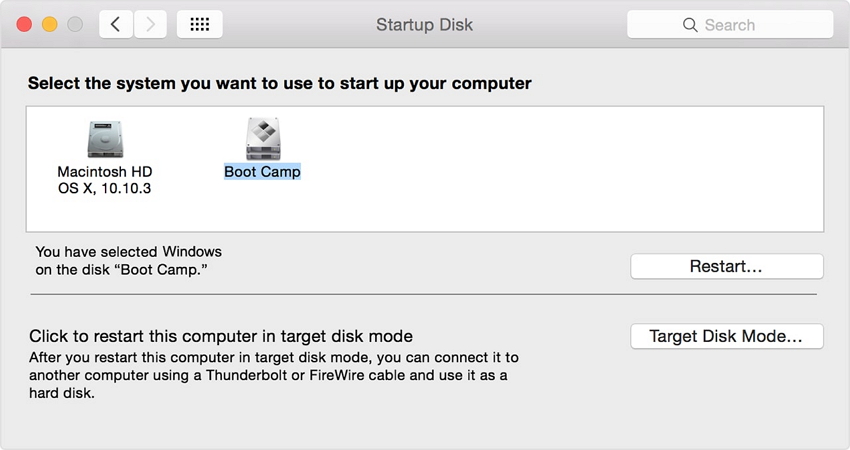The width and height of the screenshot is (850, 450).
Task: Click the 'Select the system' heading text
Action: click(x=279, y=84)
